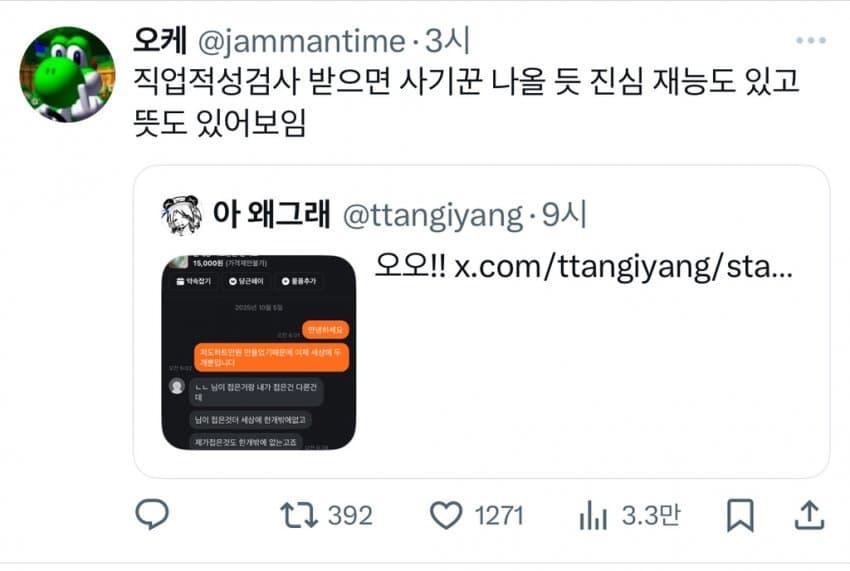Open display name 오케 profile

[160, 41]
